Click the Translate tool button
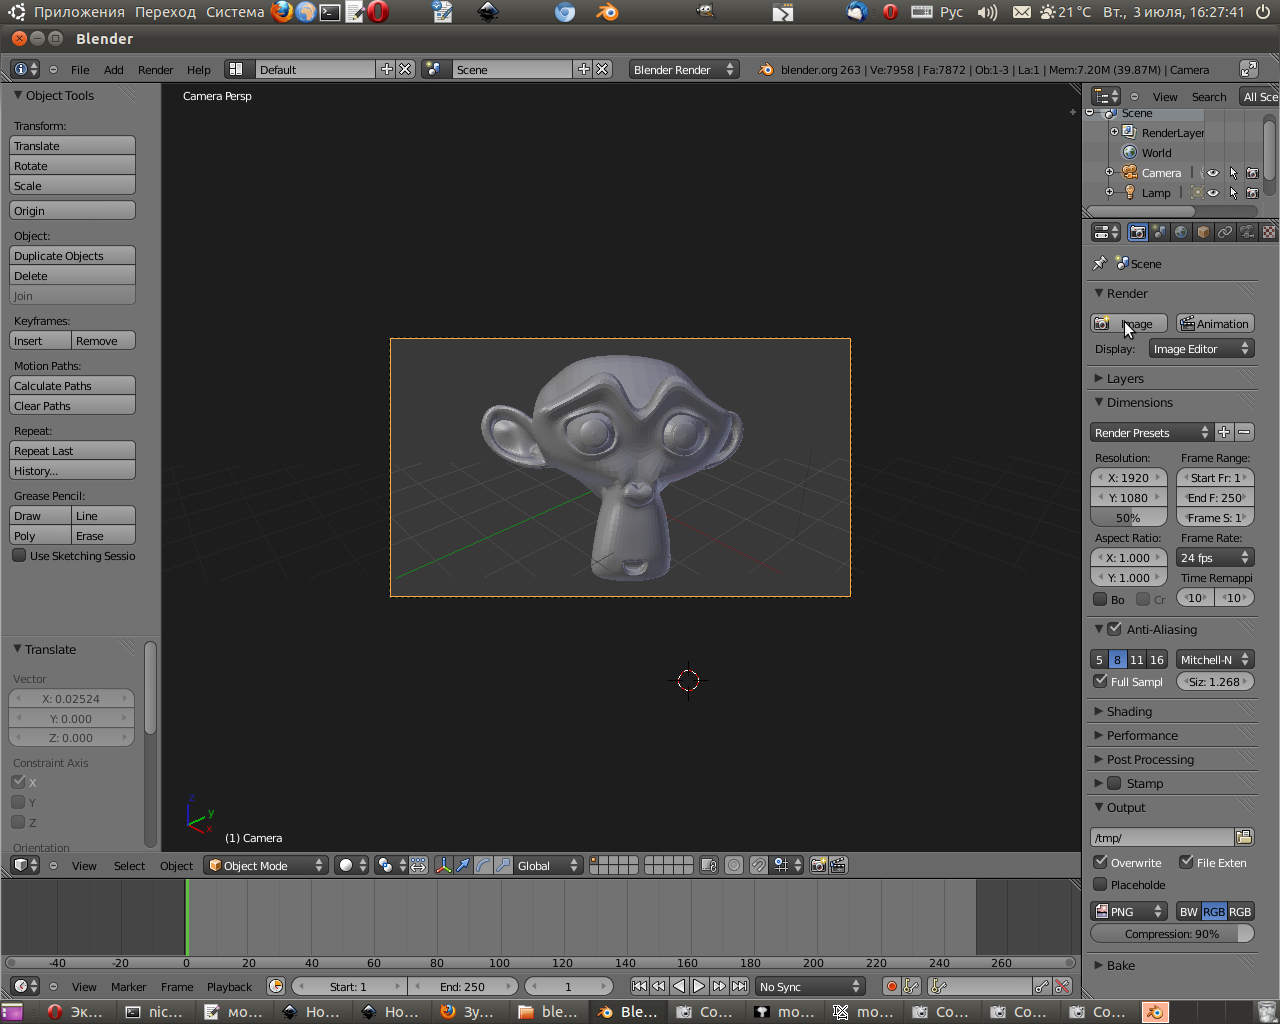The height and width of the screenshot is (1024, 1280). [72, 146]
